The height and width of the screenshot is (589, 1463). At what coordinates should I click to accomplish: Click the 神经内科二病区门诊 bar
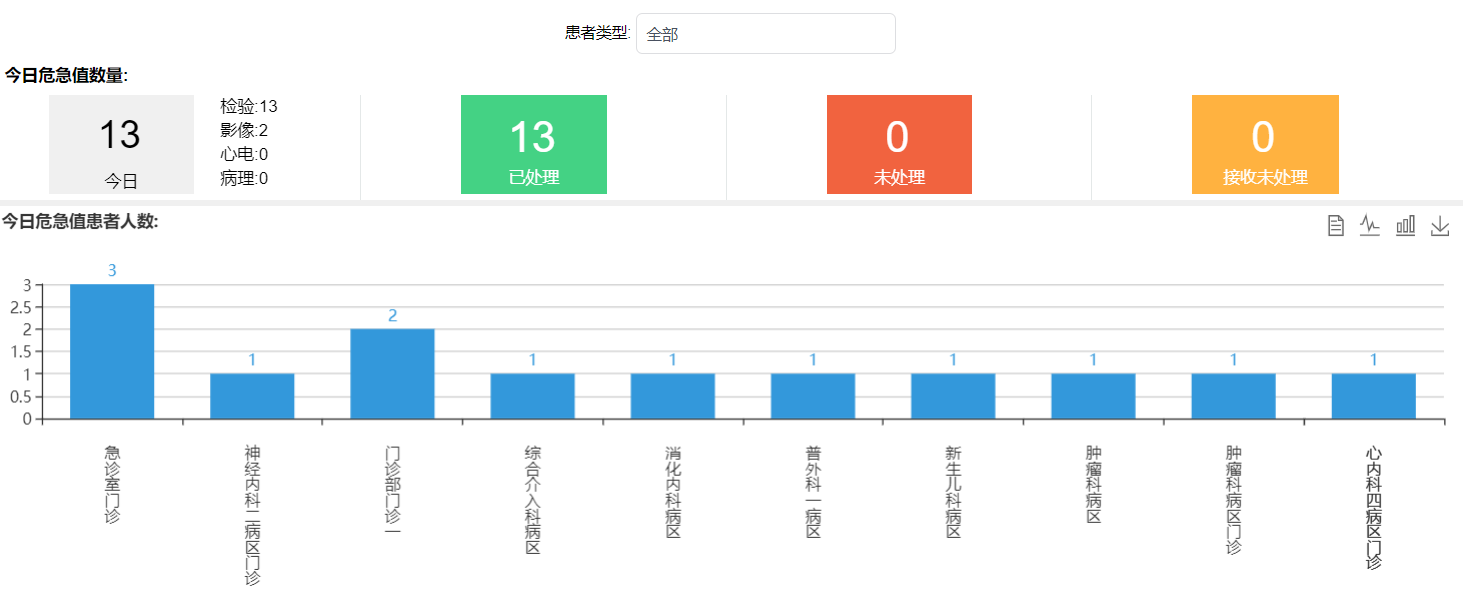point(252,396)
